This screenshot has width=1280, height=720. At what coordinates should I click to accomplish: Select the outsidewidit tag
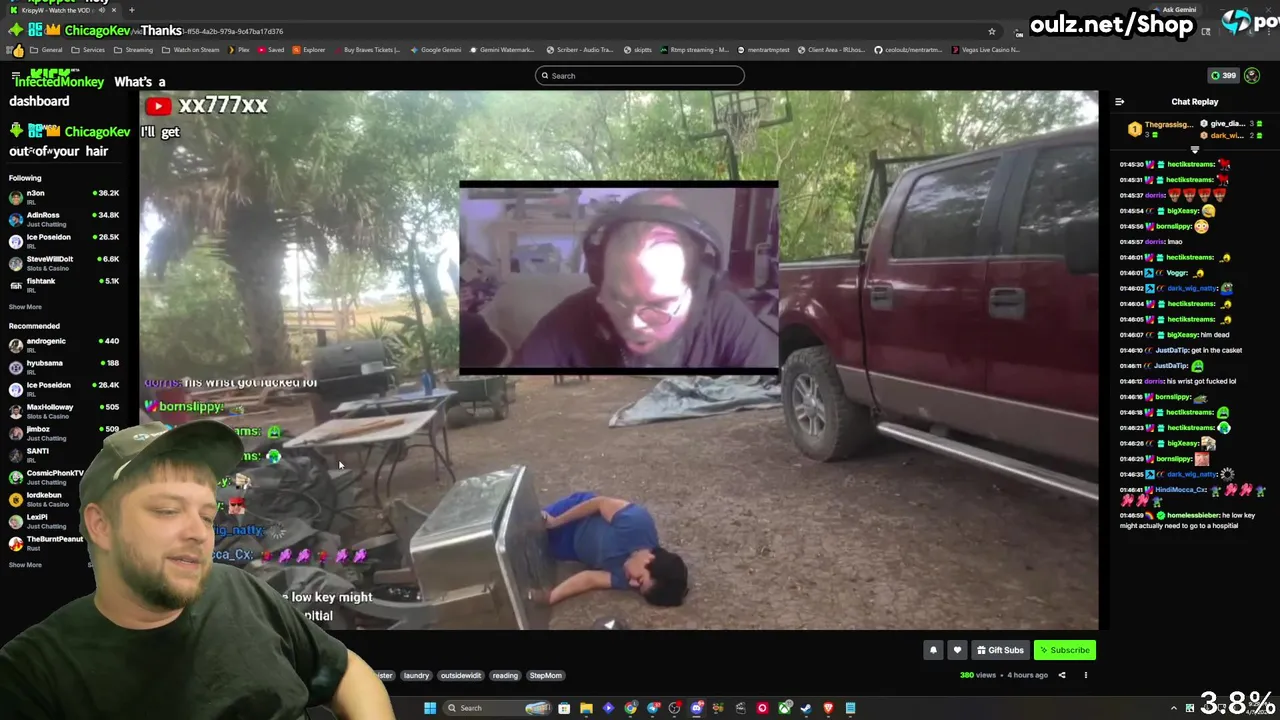tap(460, 676)
